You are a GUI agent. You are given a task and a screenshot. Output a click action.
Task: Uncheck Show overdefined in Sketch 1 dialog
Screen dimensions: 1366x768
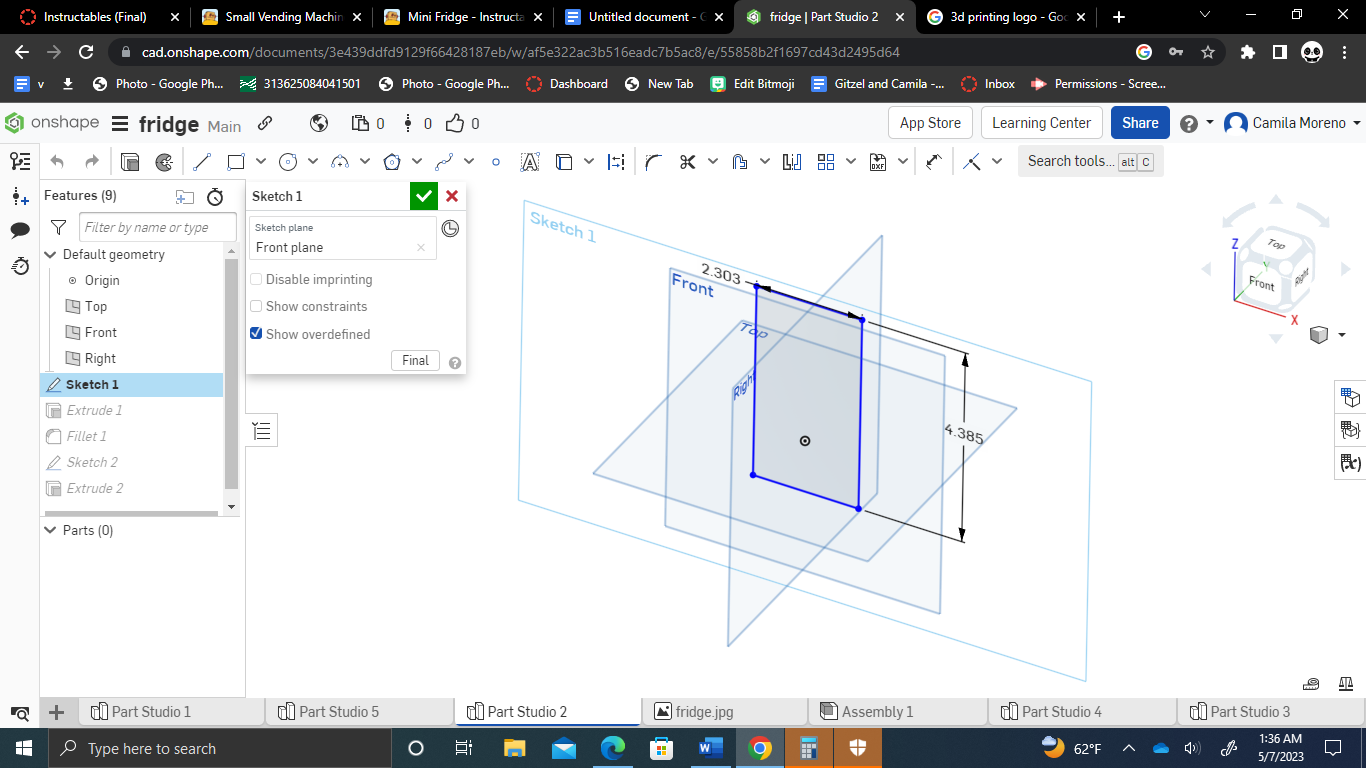tap(256, 333)
